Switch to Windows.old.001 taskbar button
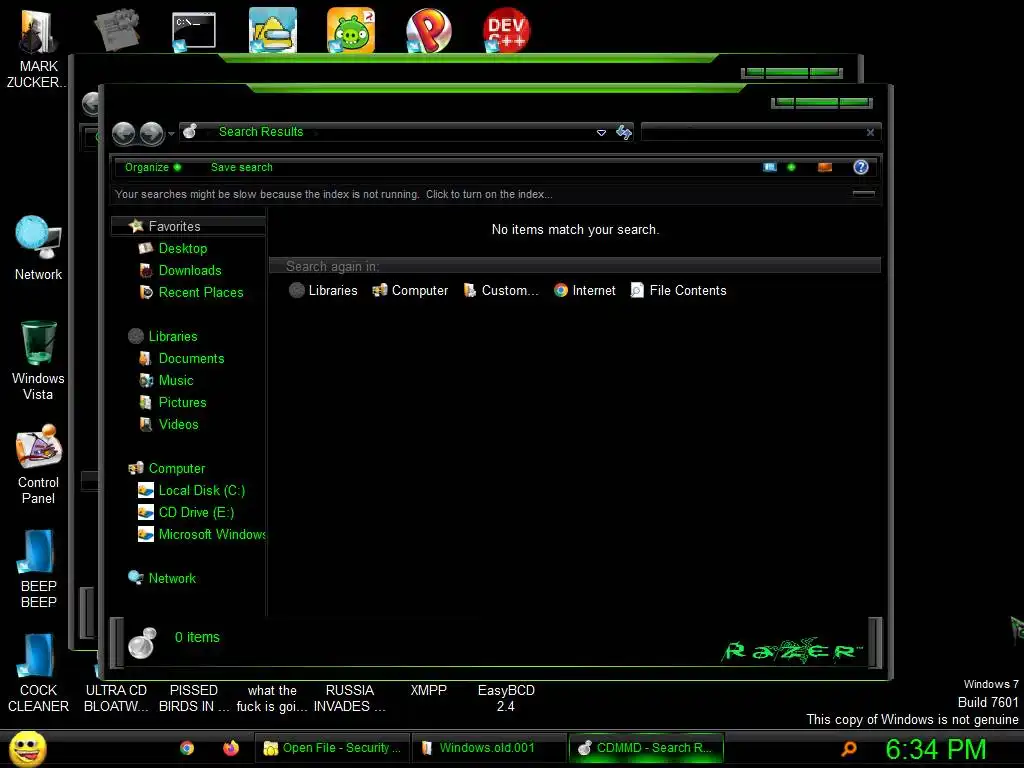The height and width of the screenshot is (768, 1024). click(x=489, y=748)
